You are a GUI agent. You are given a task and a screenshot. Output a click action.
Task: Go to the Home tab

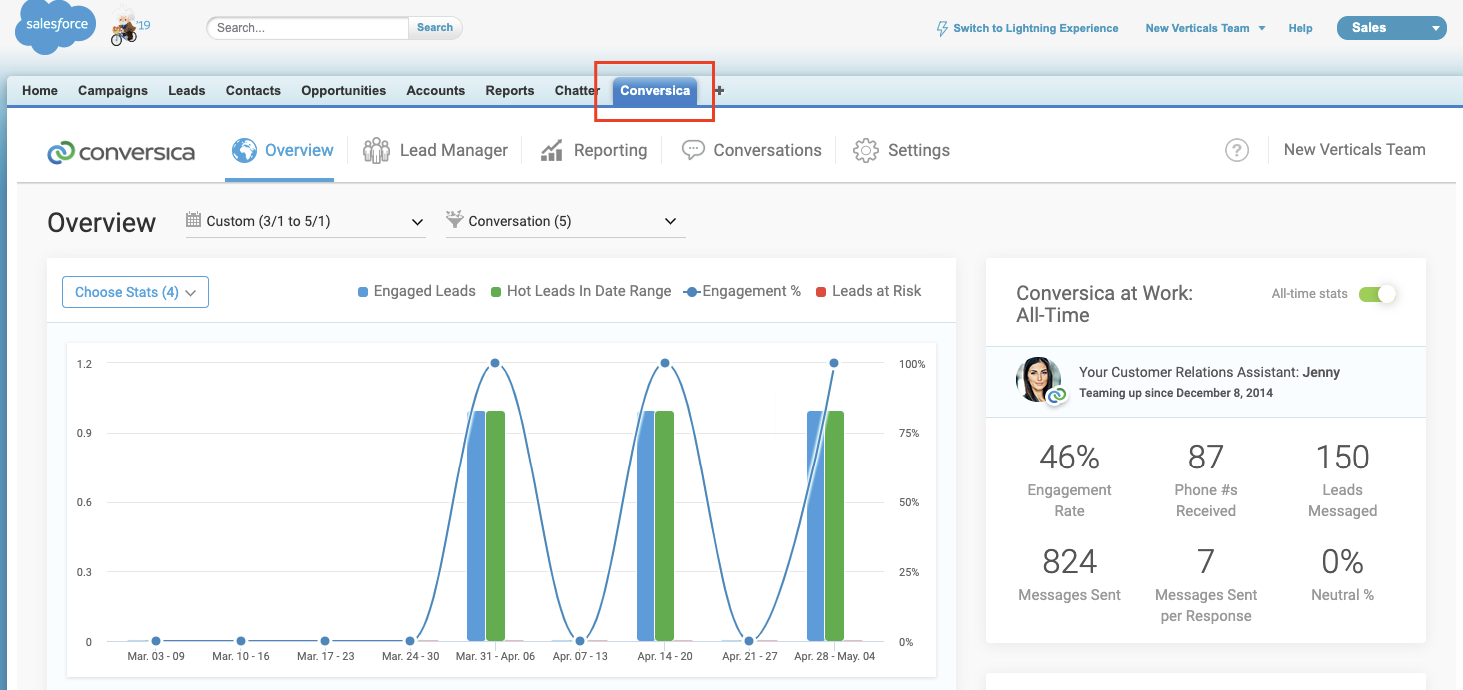40,90
